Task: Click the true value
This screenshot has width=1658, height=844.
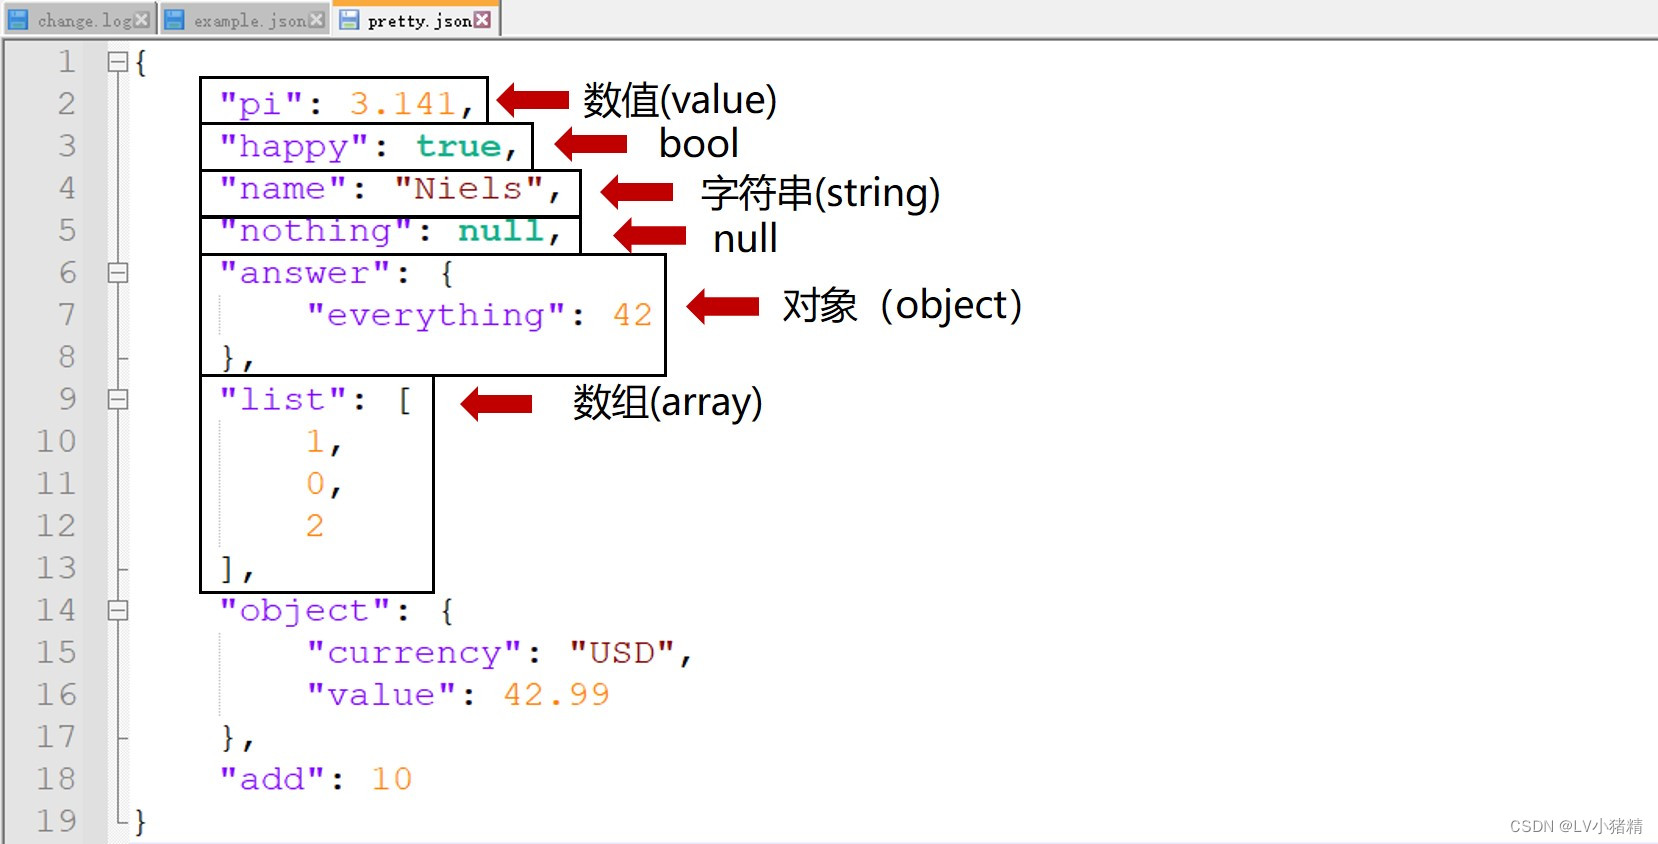Action: pyautogui.click(x=458, y=147)
